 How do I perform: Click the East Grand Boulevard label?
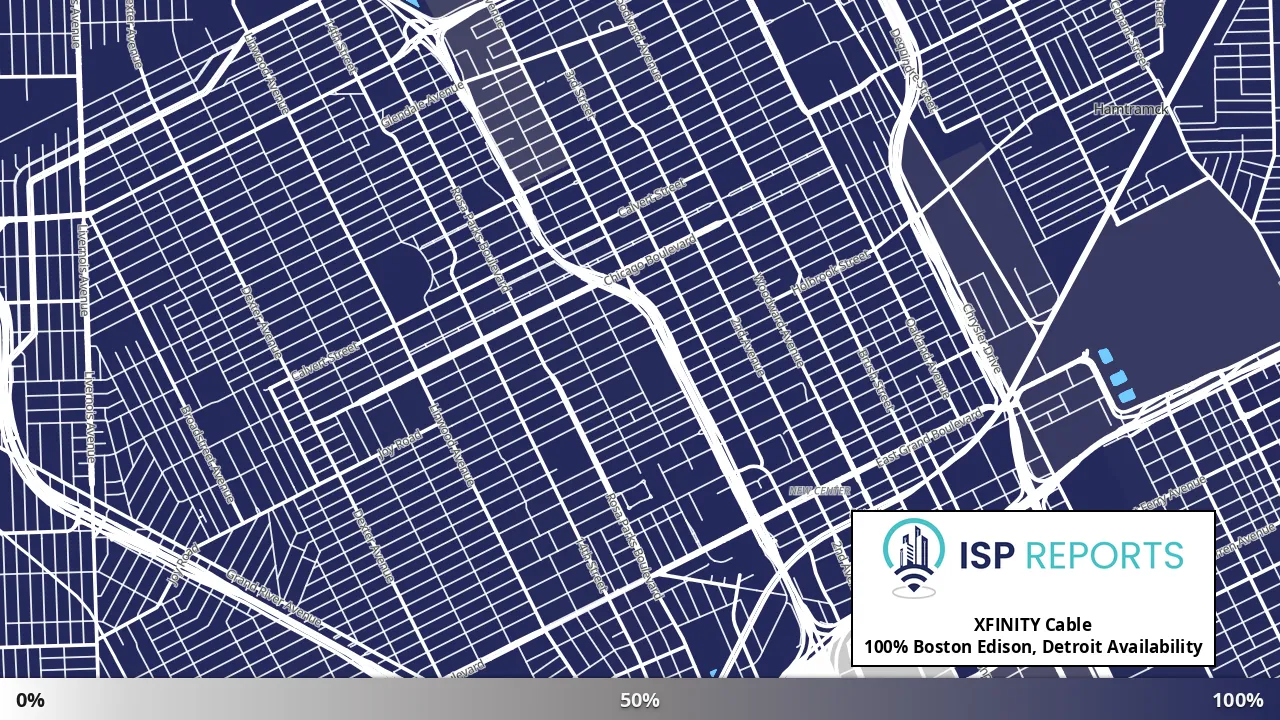tap(928, 439)
